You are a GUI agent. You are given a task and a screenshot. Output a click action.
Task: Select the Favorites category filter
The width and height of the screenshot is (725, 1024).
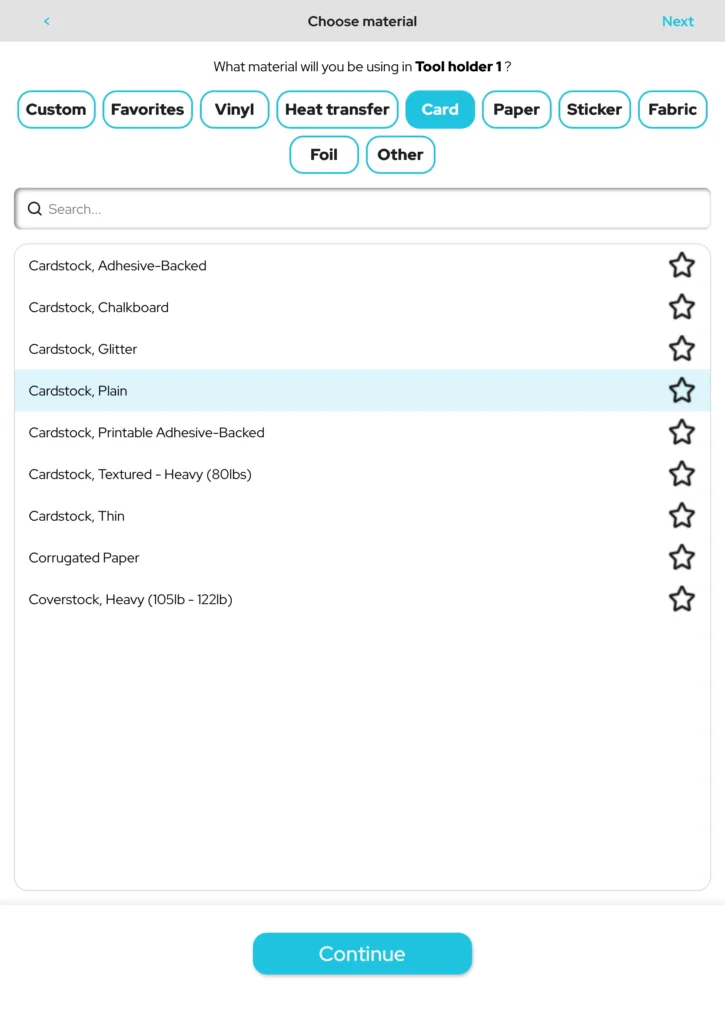147,110
